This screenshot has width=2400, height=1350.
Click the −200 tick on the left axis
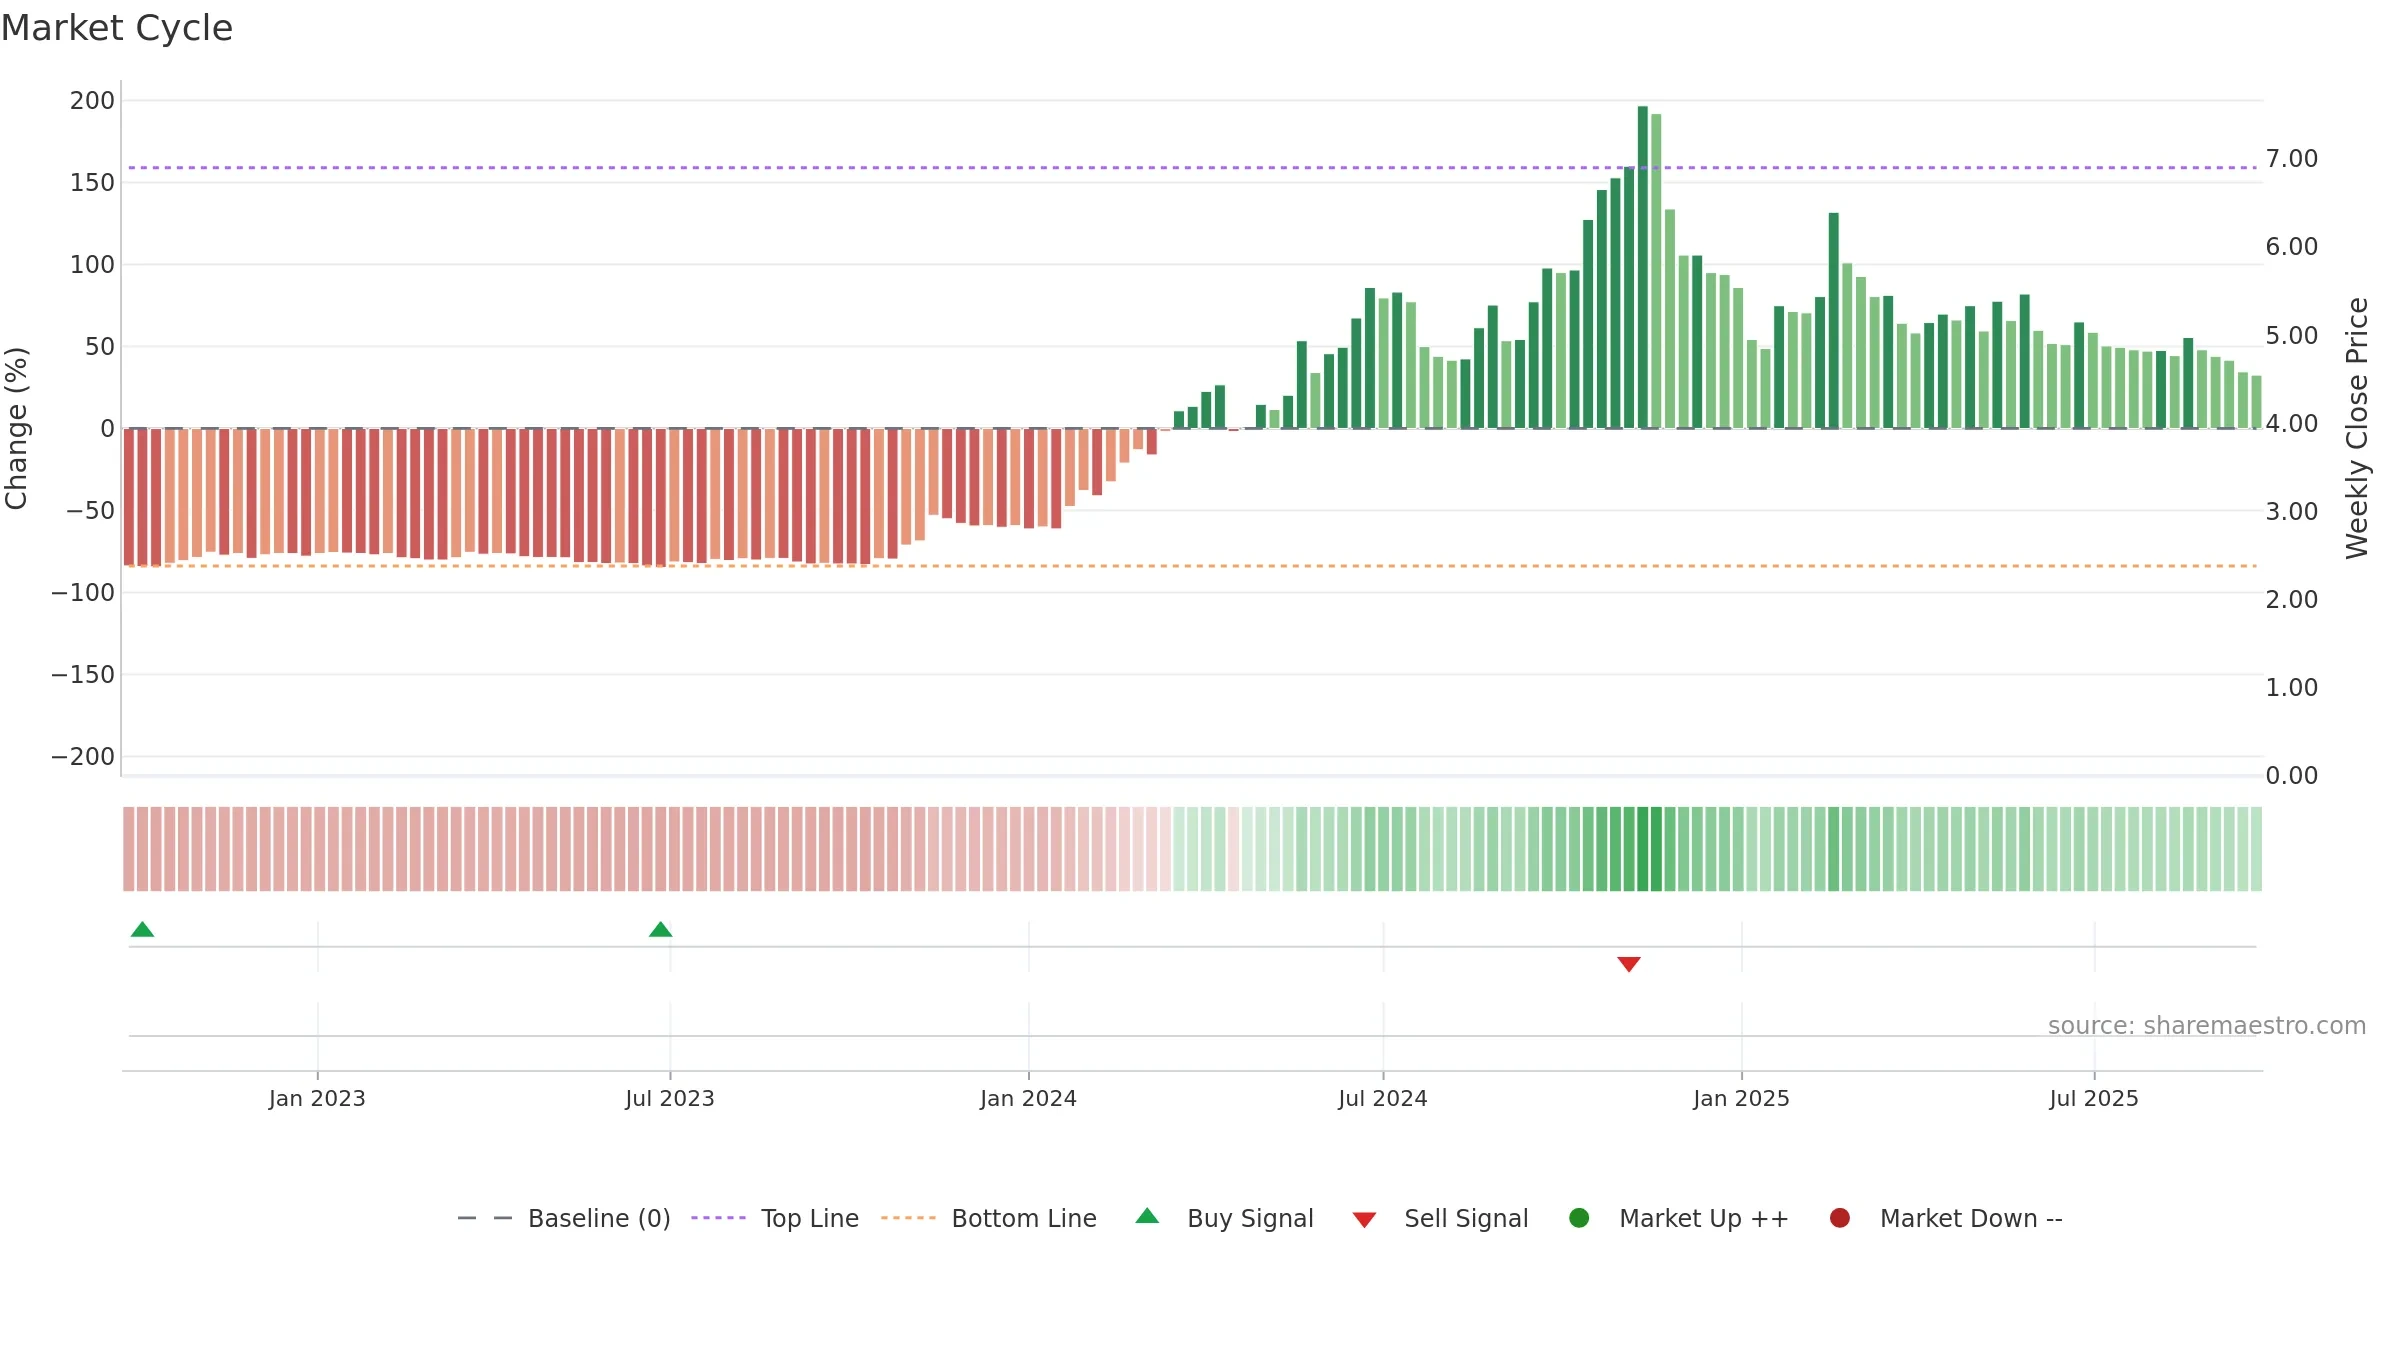pos(83,757)
